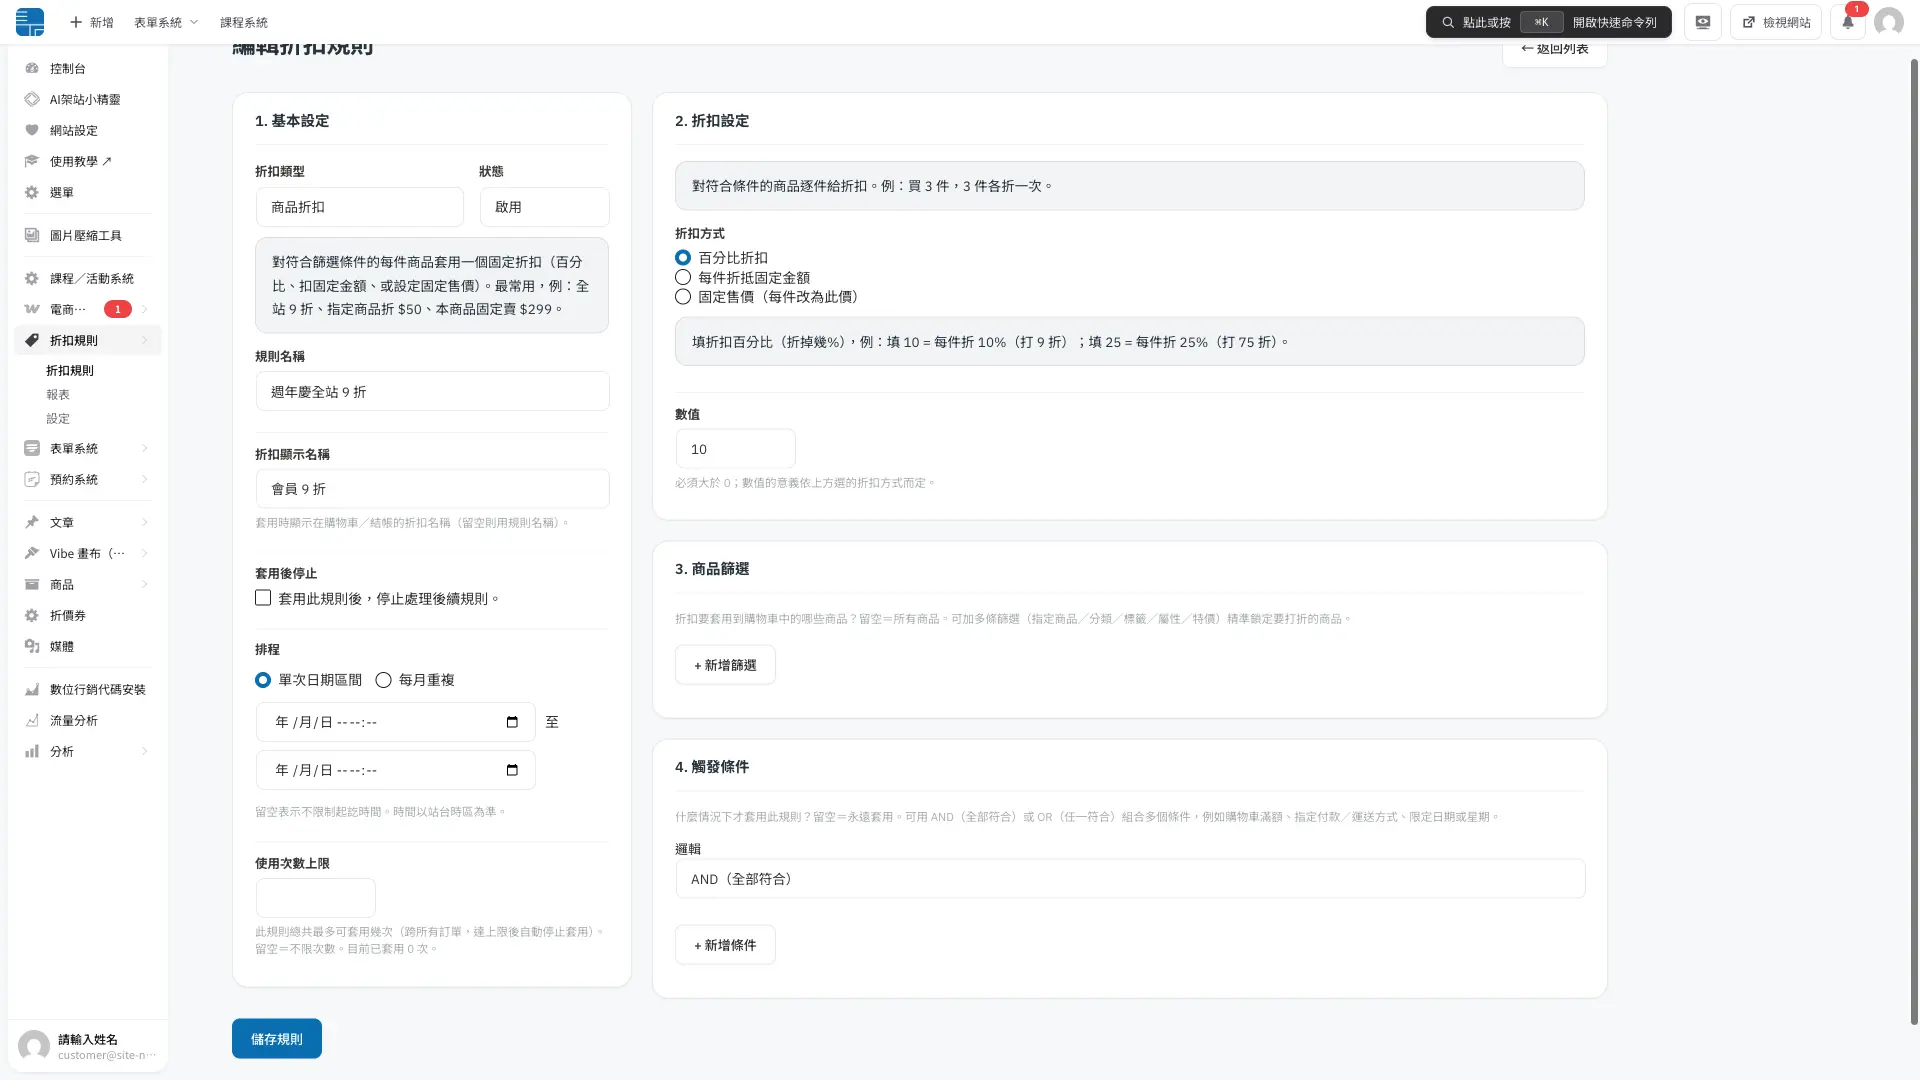The height and width of the screenshot is (1080, 1920).
Task: Click the 商品 archive icon
Action: click(x=32, y=584)
